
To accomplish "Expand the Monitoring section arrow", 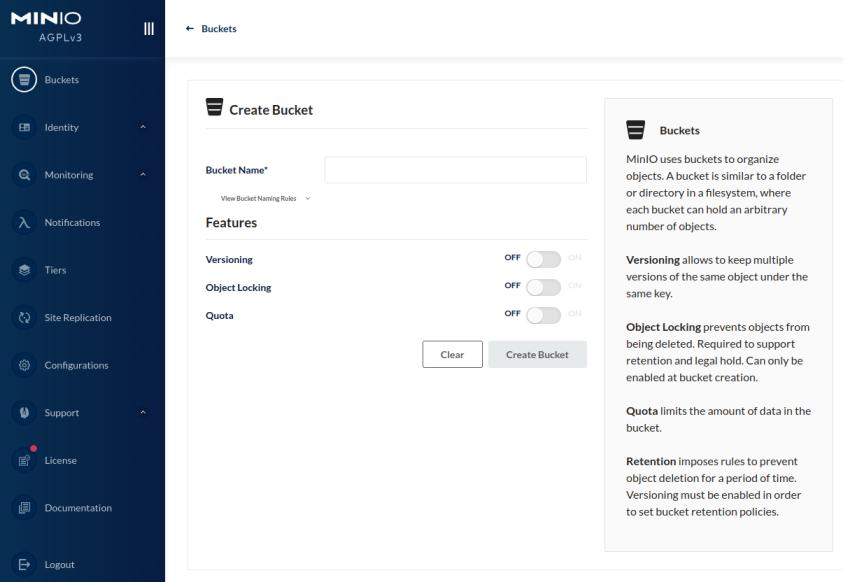I will 143,175.
